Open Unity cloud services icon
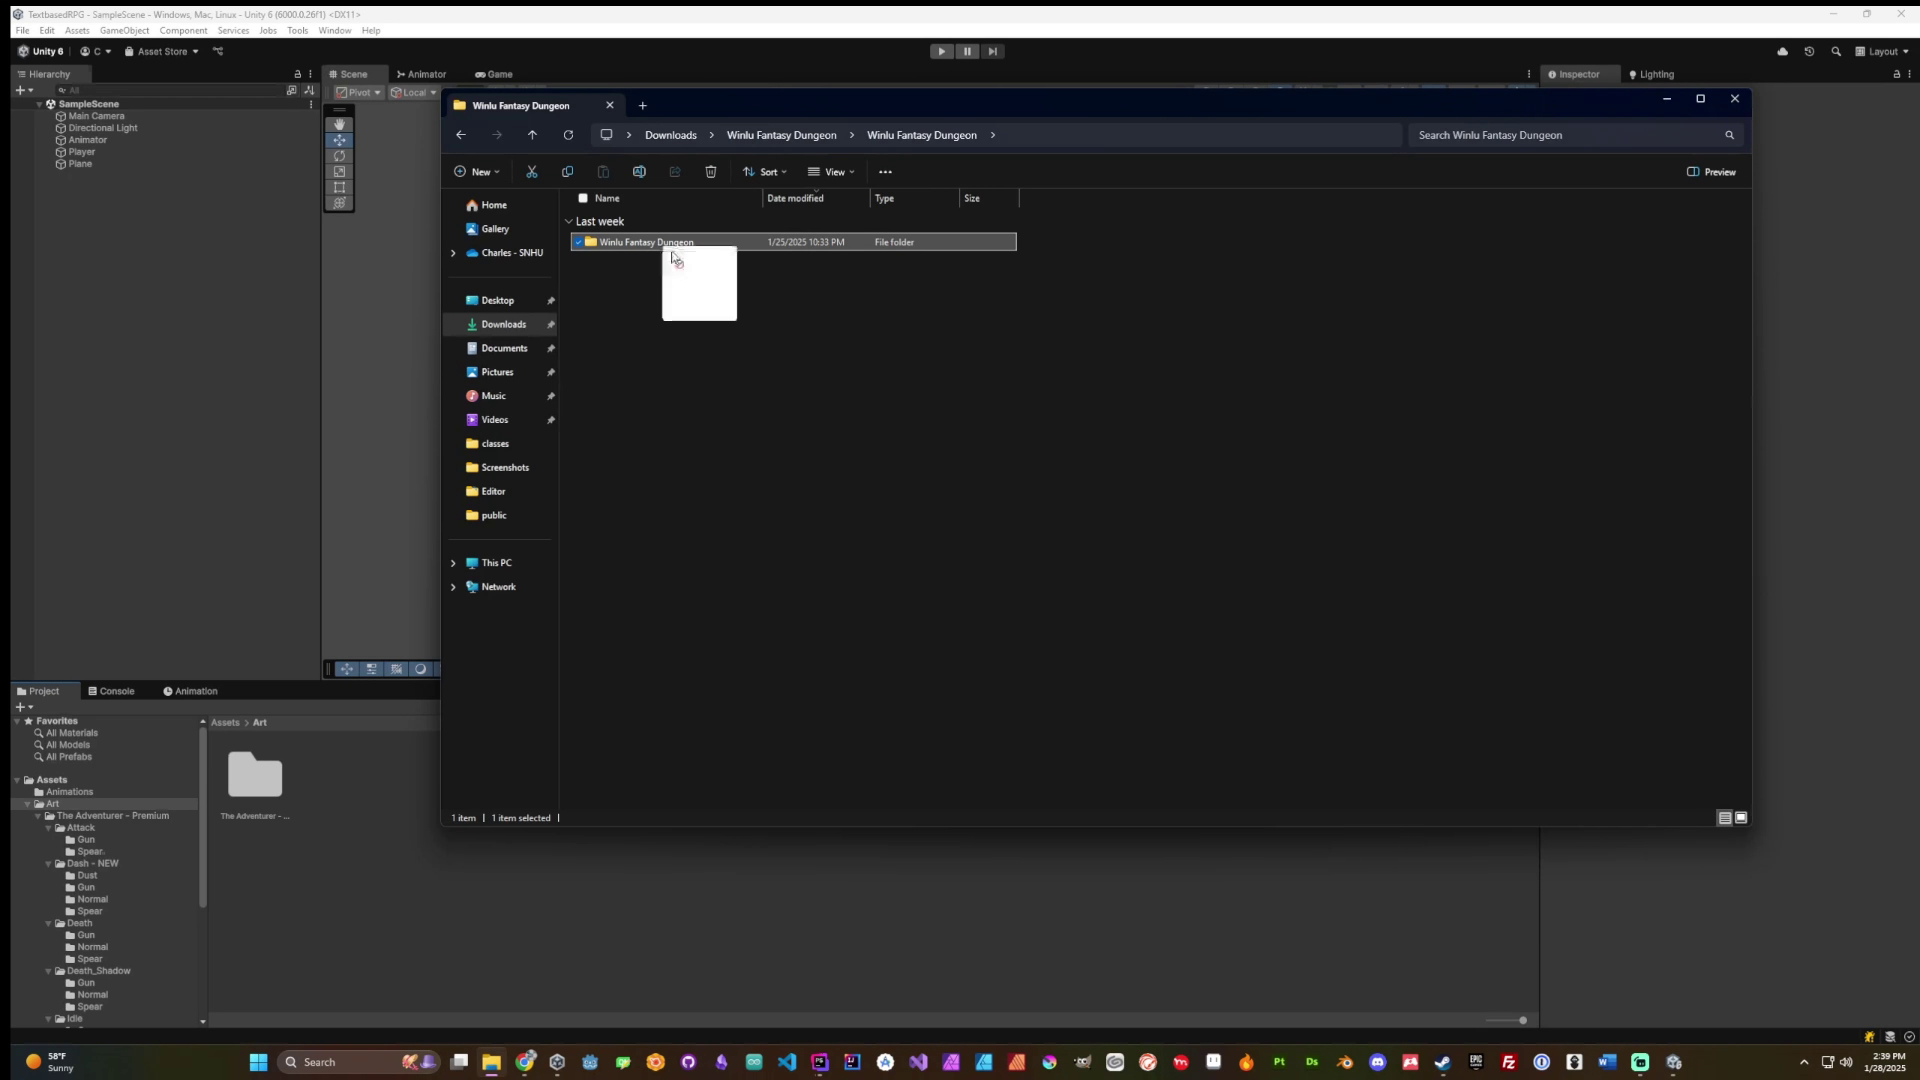The image size is (1920, 1080). pos(1782,51)
